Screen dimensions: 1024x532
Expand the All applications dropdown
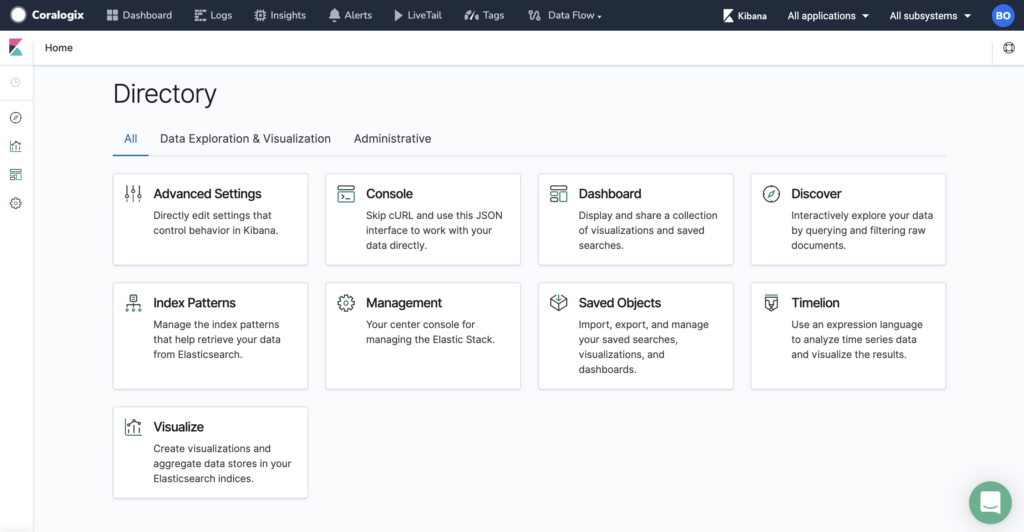828,16
